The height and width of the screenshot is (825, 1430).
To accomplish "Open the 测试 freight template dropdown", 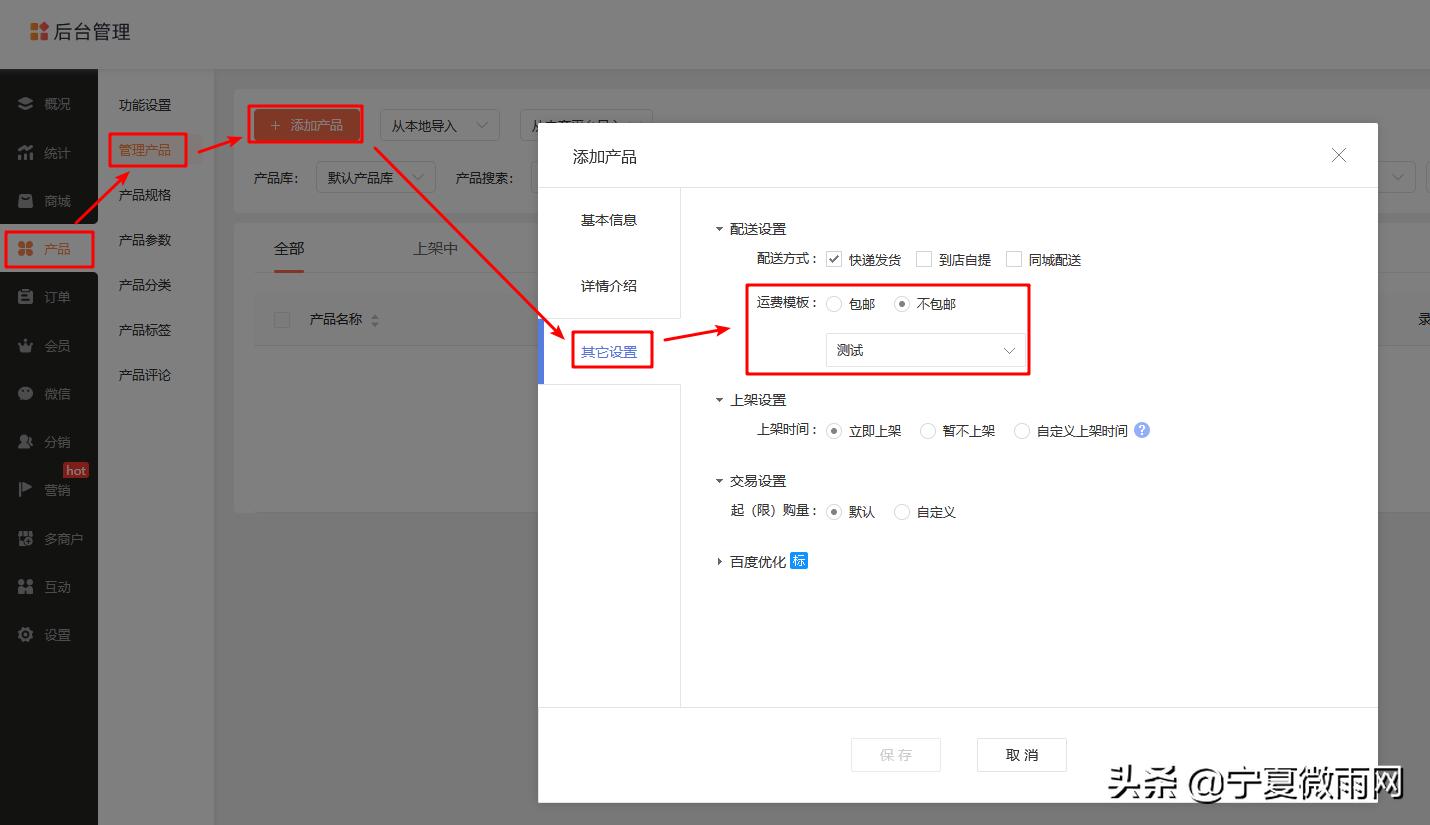I will [x=925, y=350].
